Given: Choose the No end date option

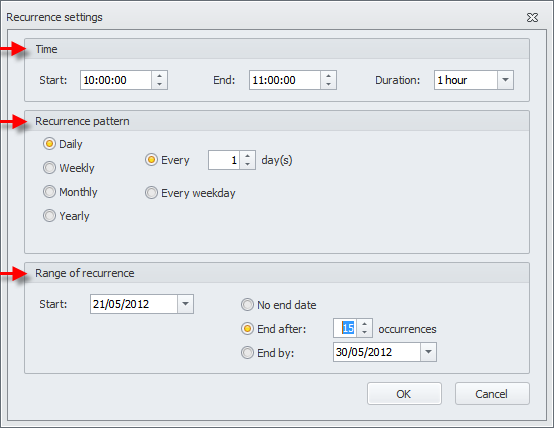Looking at the screenshot, I should click(x=247, y=304).
